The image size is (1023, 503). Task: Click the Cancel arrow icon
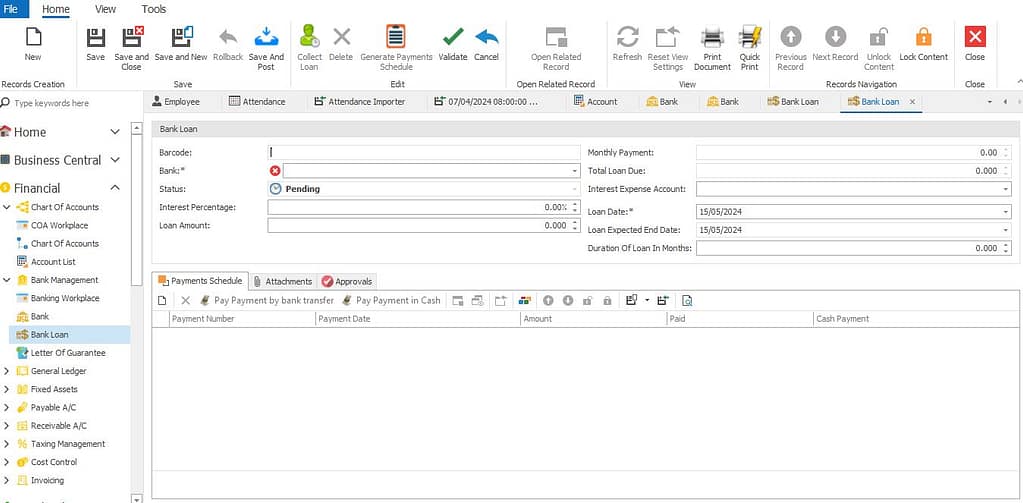487,37
